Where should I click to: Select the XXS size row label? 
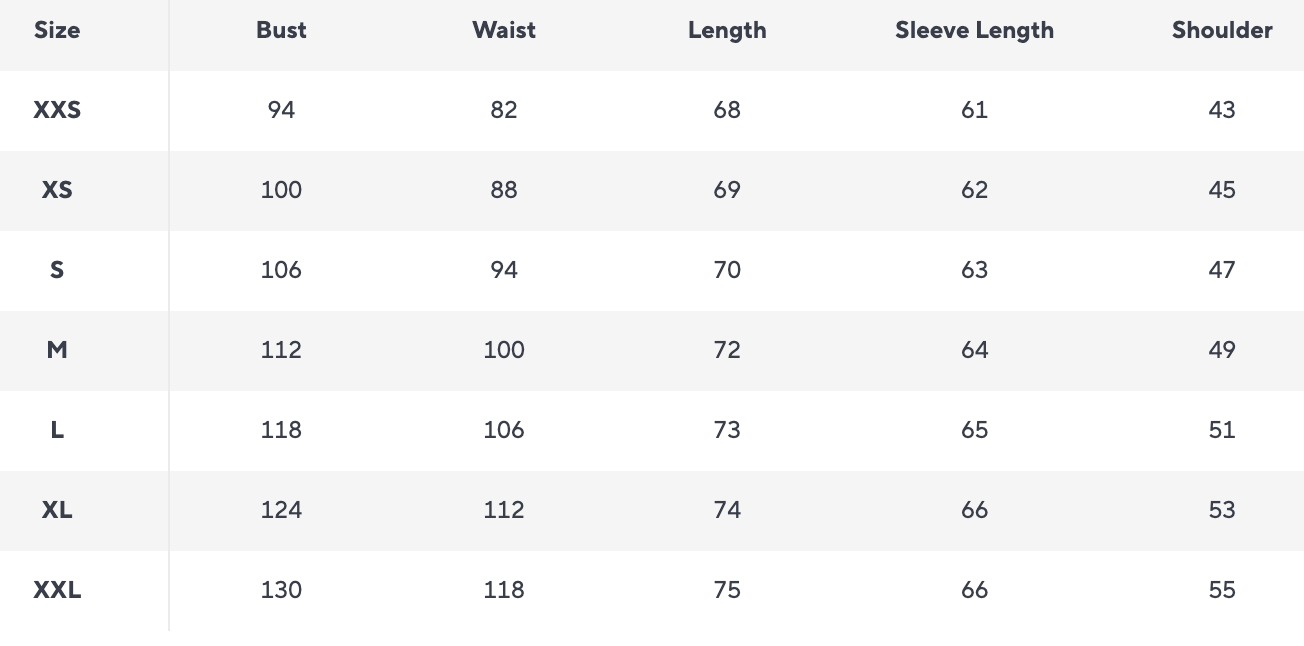(x=57, y=110)
